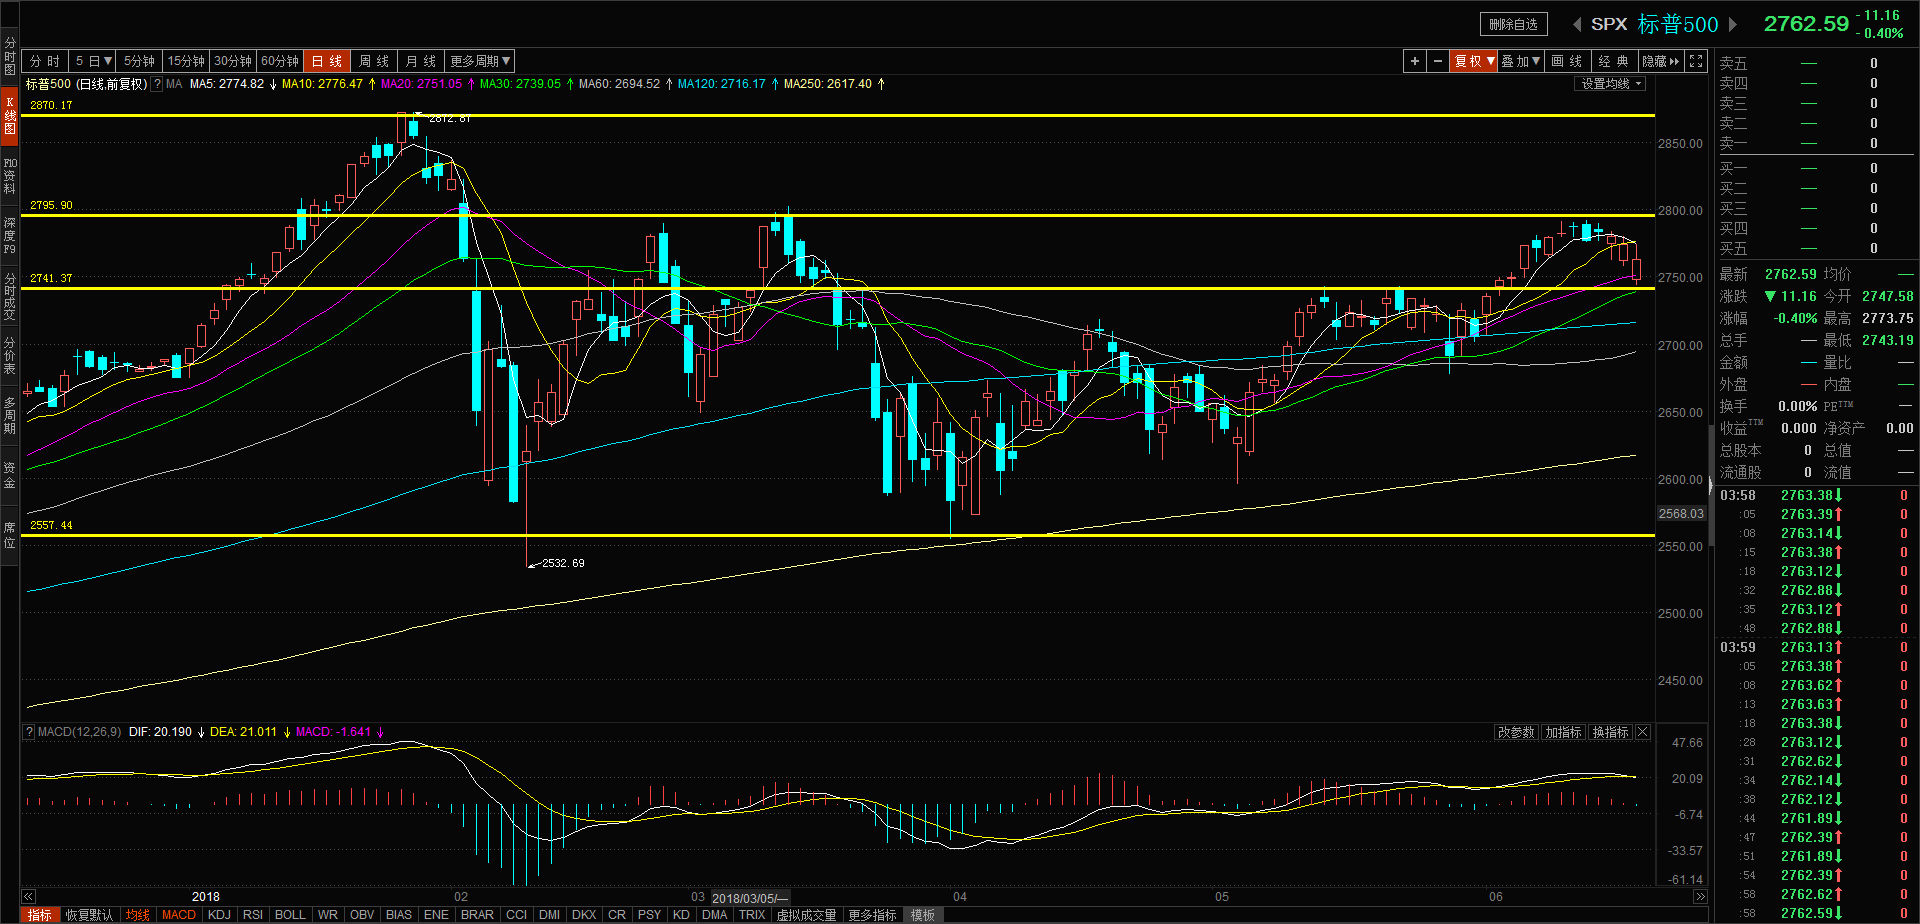
Task: Click the zoom out minus icon
Action: (1438, 62)
